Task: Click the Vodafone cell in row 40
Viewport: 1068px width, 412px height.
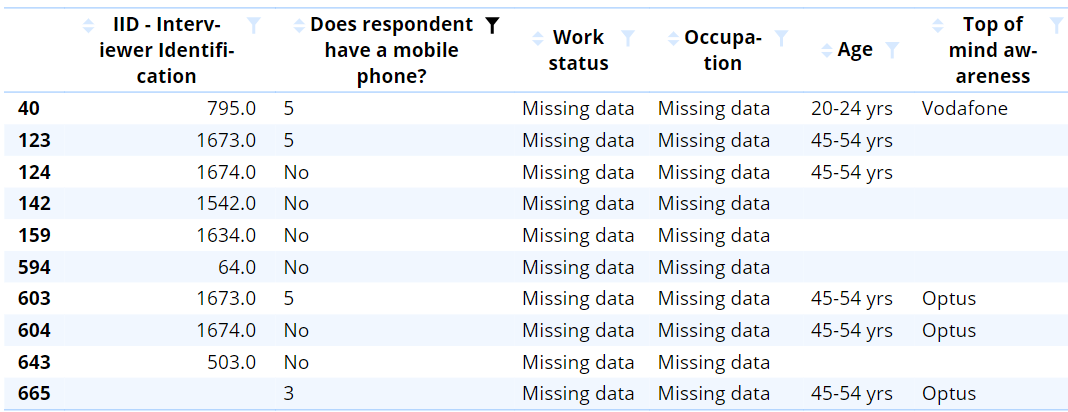Action: [x=964, y=108]
